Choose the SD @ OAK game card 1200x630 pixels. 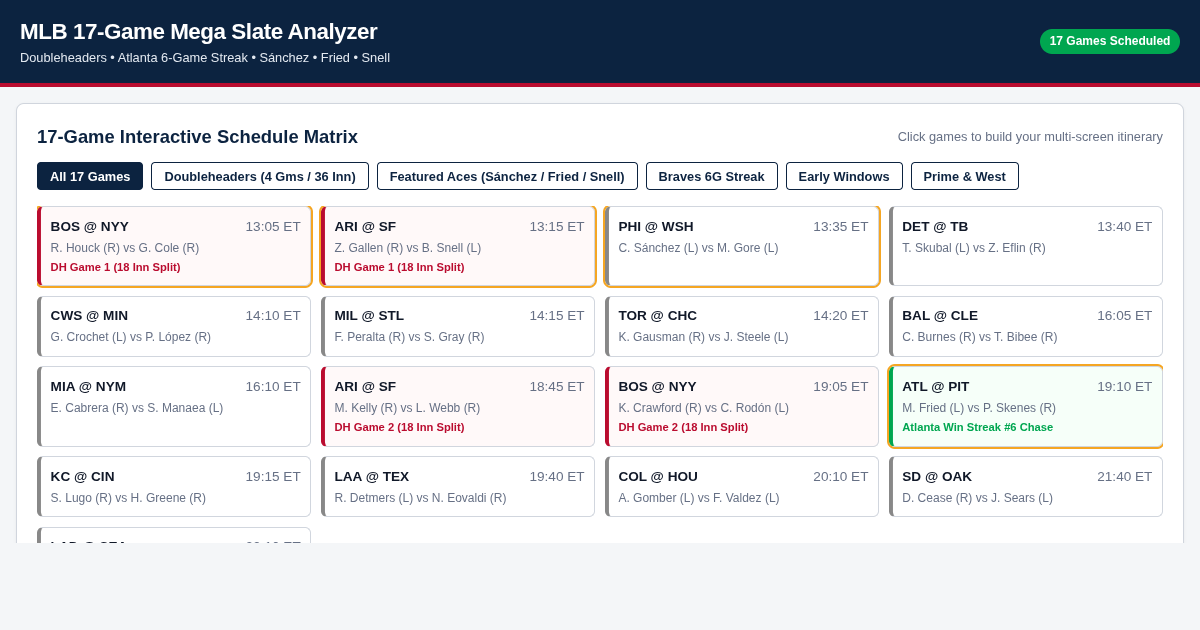pyautogui.click(x=1026, y=486)
